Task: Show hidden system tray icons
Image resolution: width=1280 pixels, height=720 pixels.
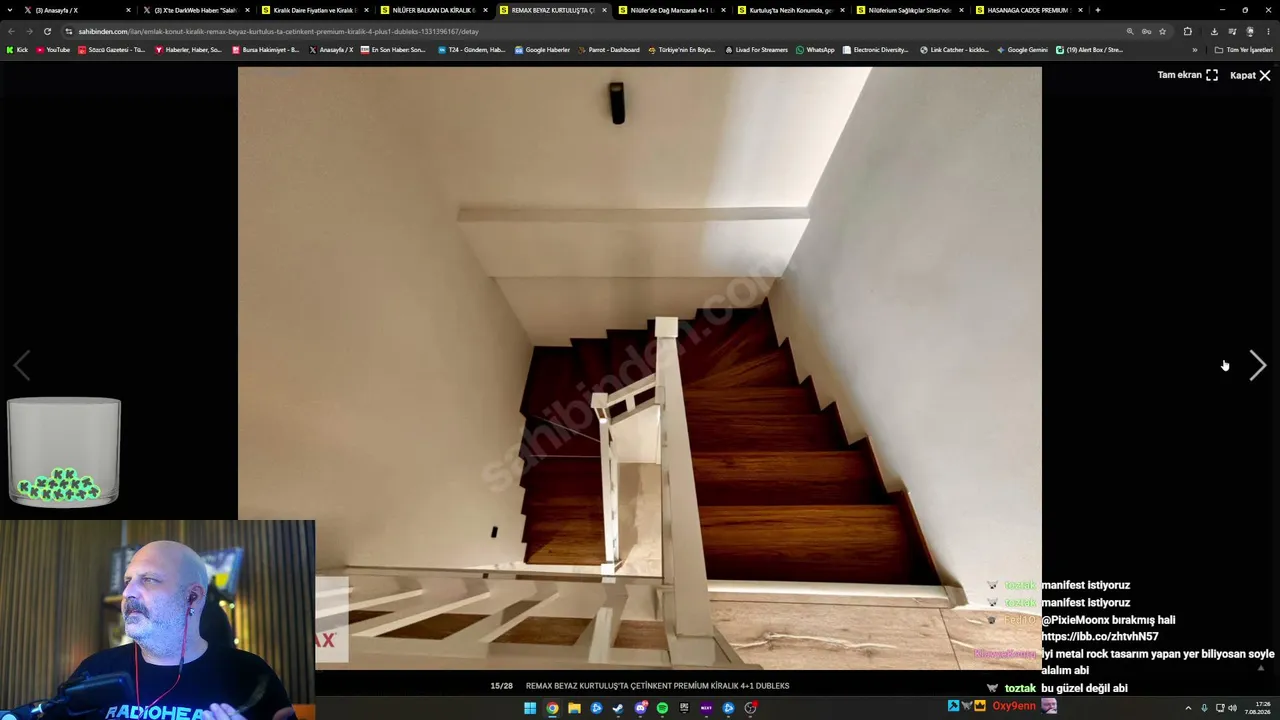Action: [1188, 708]
